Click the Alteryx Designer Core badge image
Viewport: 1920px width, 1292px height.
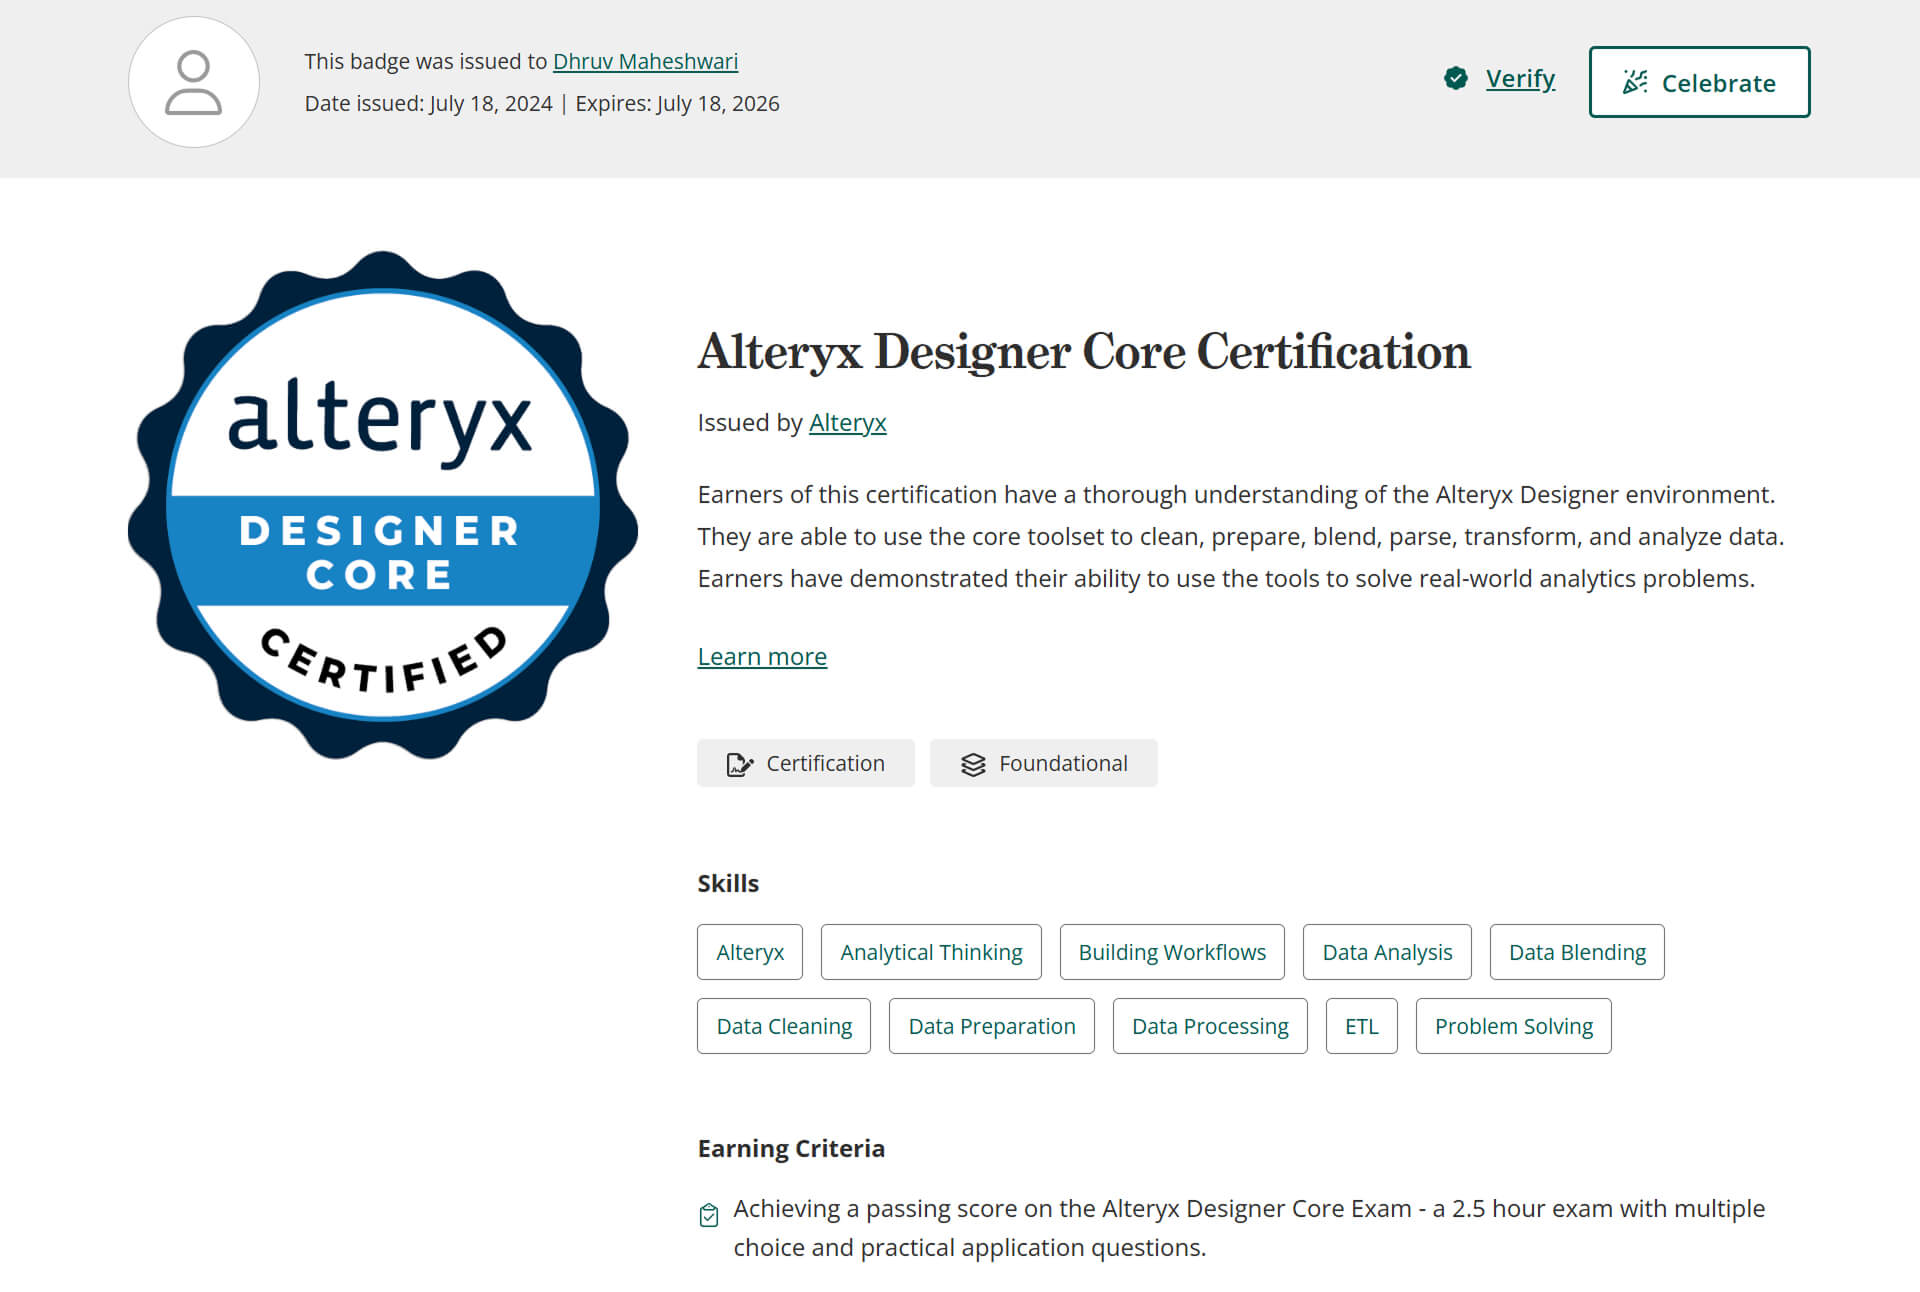tap(382, 505)
